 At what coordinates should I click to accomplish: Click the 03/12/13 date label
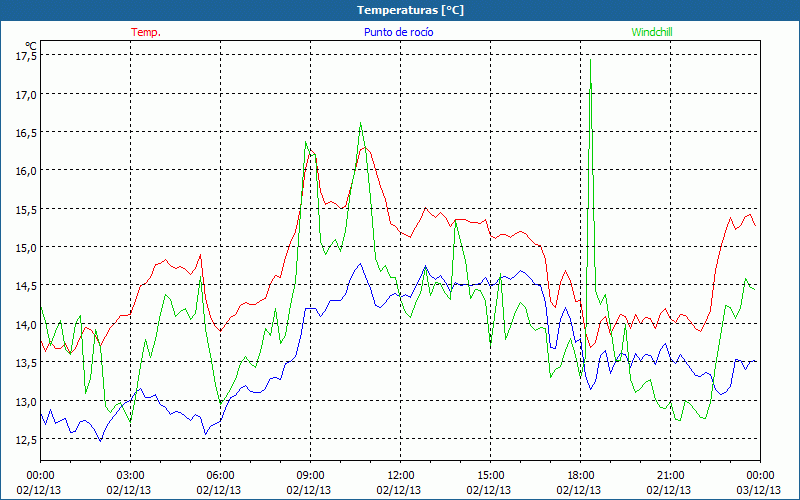759,490
